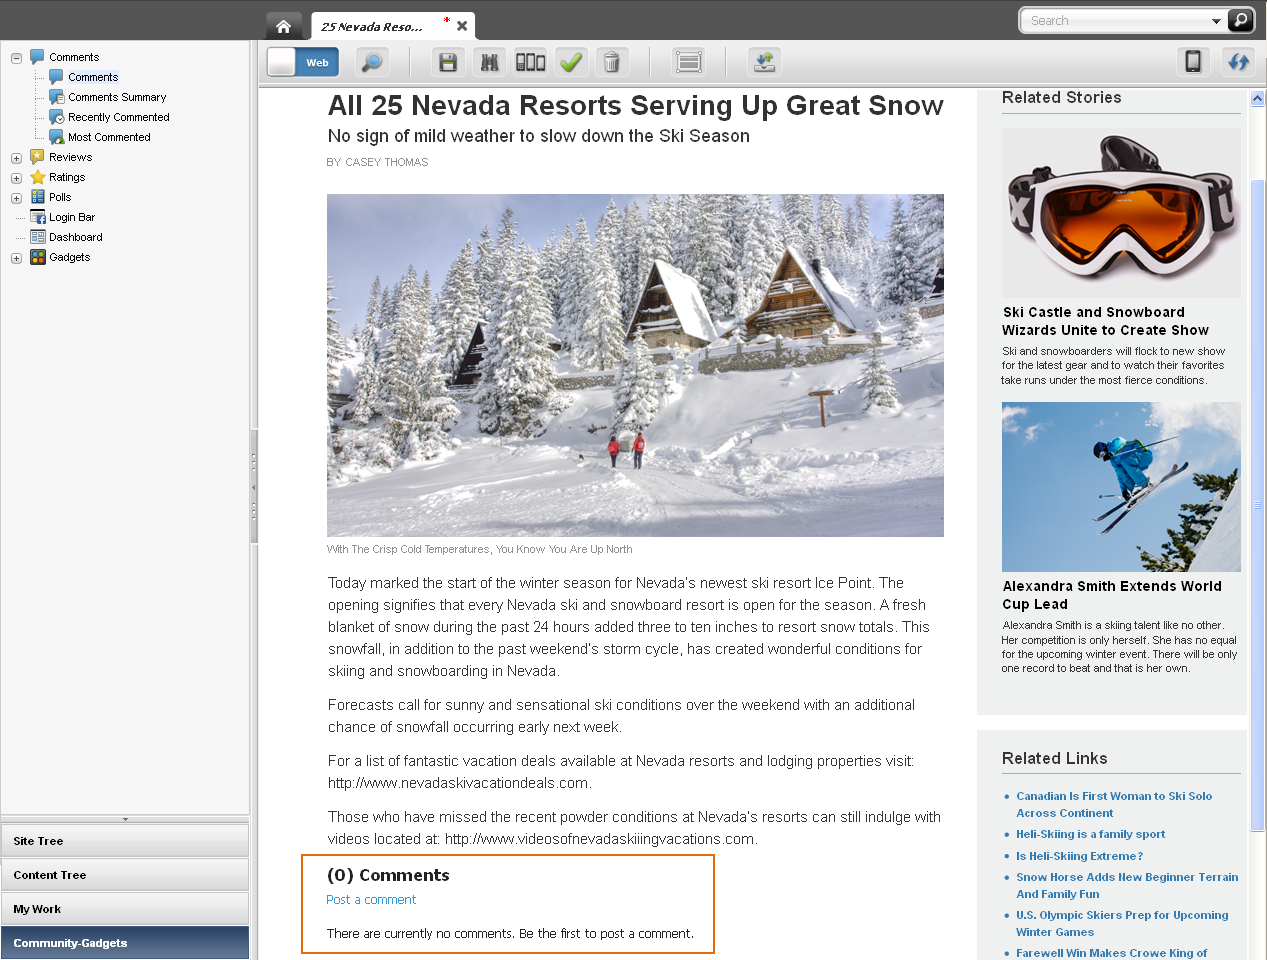Click the layout columns toolbar icon
Screen dimensions: 1267x960
click(x=530, y=62)
